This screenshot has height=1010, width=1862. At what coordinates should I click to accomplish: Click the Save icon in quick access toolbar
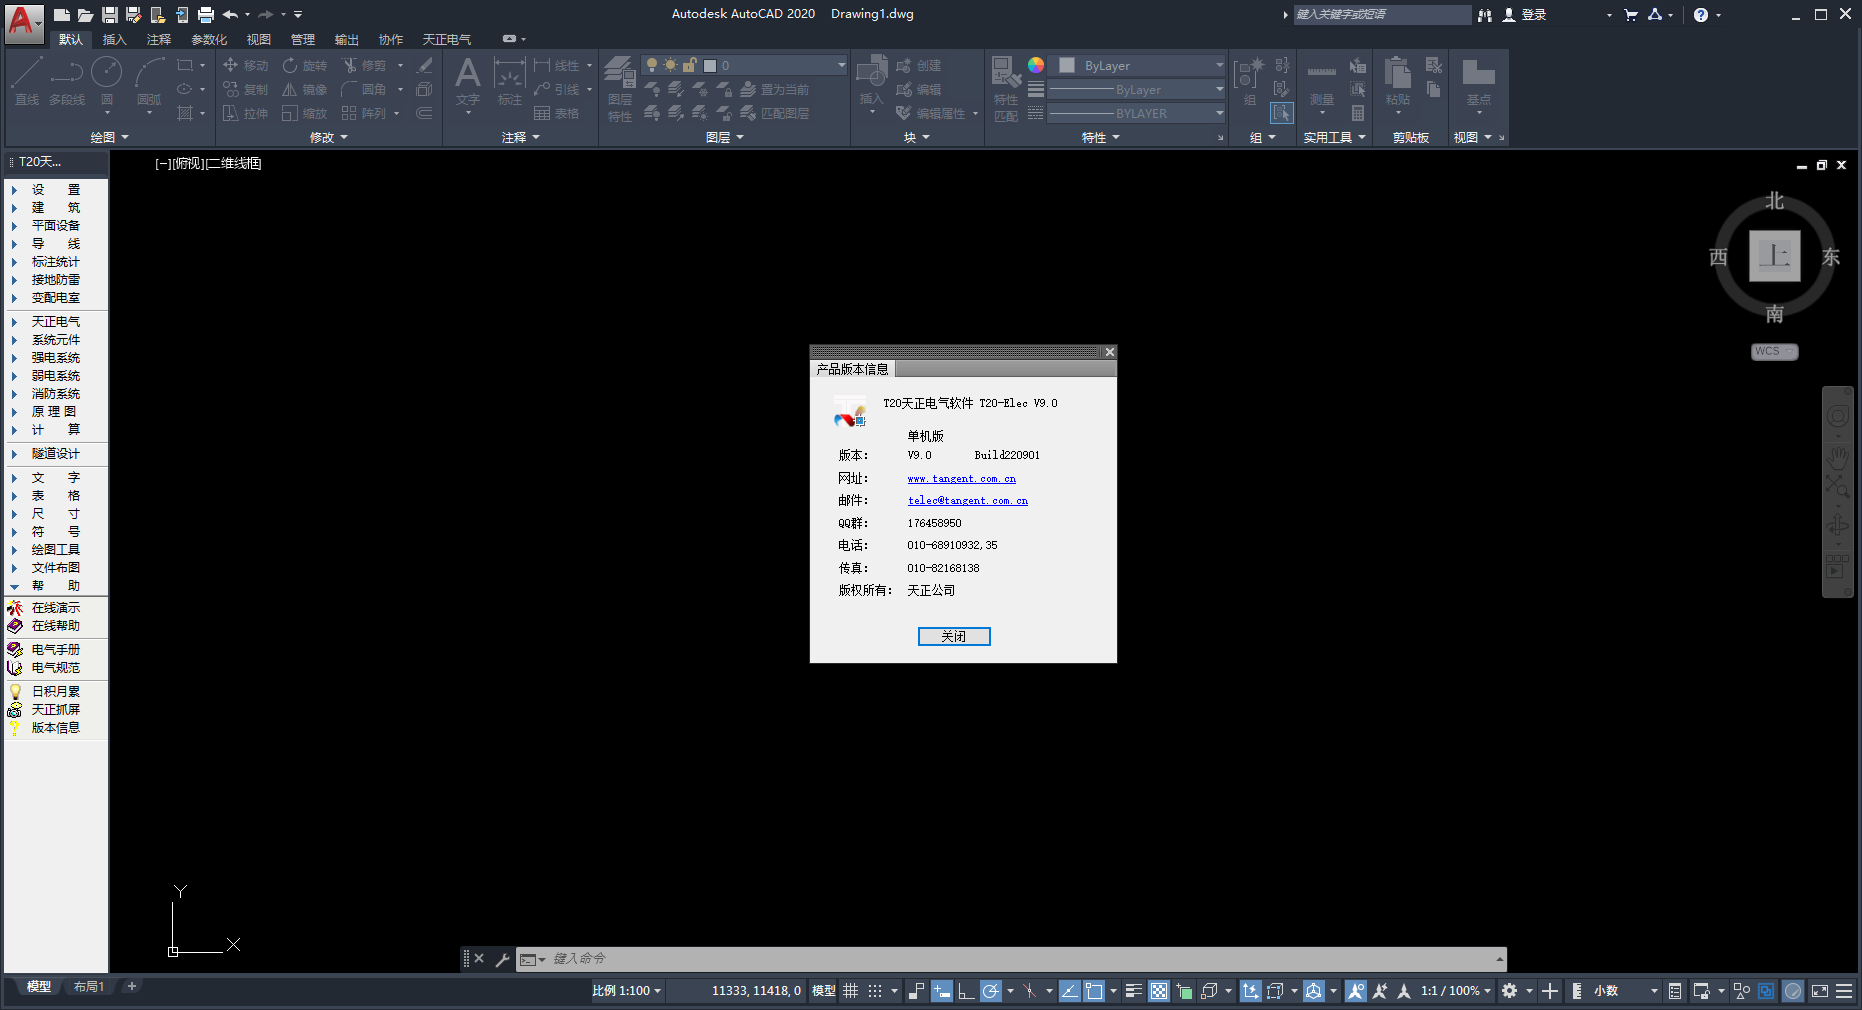[110, 15]
